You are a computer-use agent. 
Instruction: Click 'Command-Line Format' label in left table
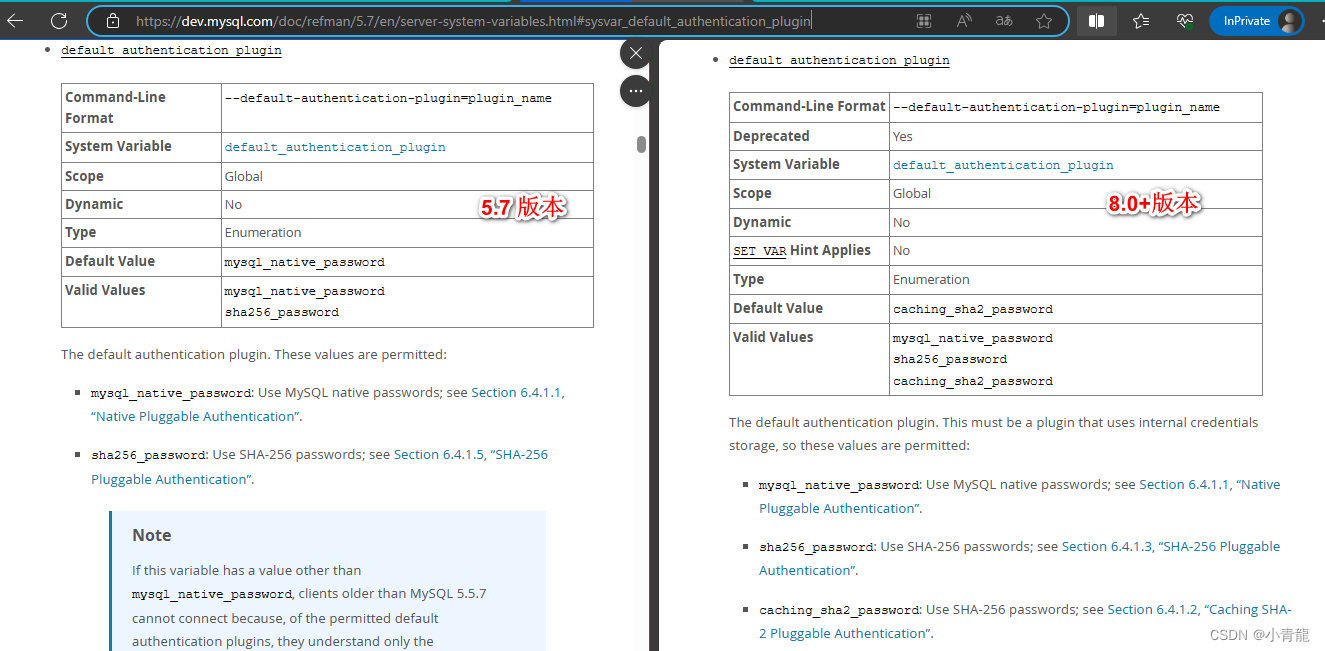pos(115,107)
